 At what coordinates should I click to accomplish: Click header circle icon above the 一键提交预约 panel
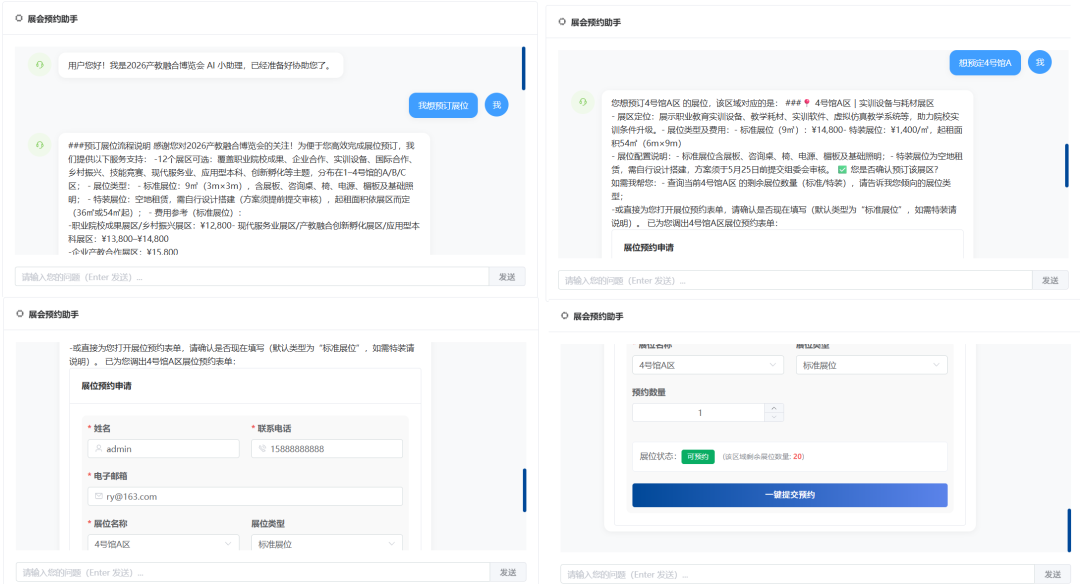click(x=565, y=316)
